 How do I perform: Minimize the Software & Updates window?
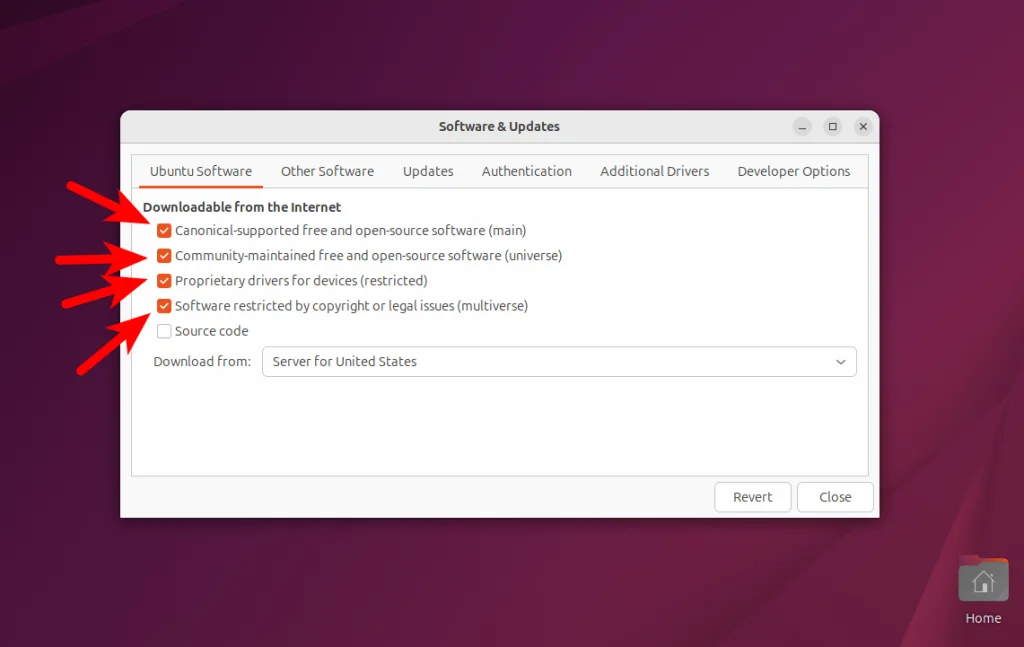801,126
